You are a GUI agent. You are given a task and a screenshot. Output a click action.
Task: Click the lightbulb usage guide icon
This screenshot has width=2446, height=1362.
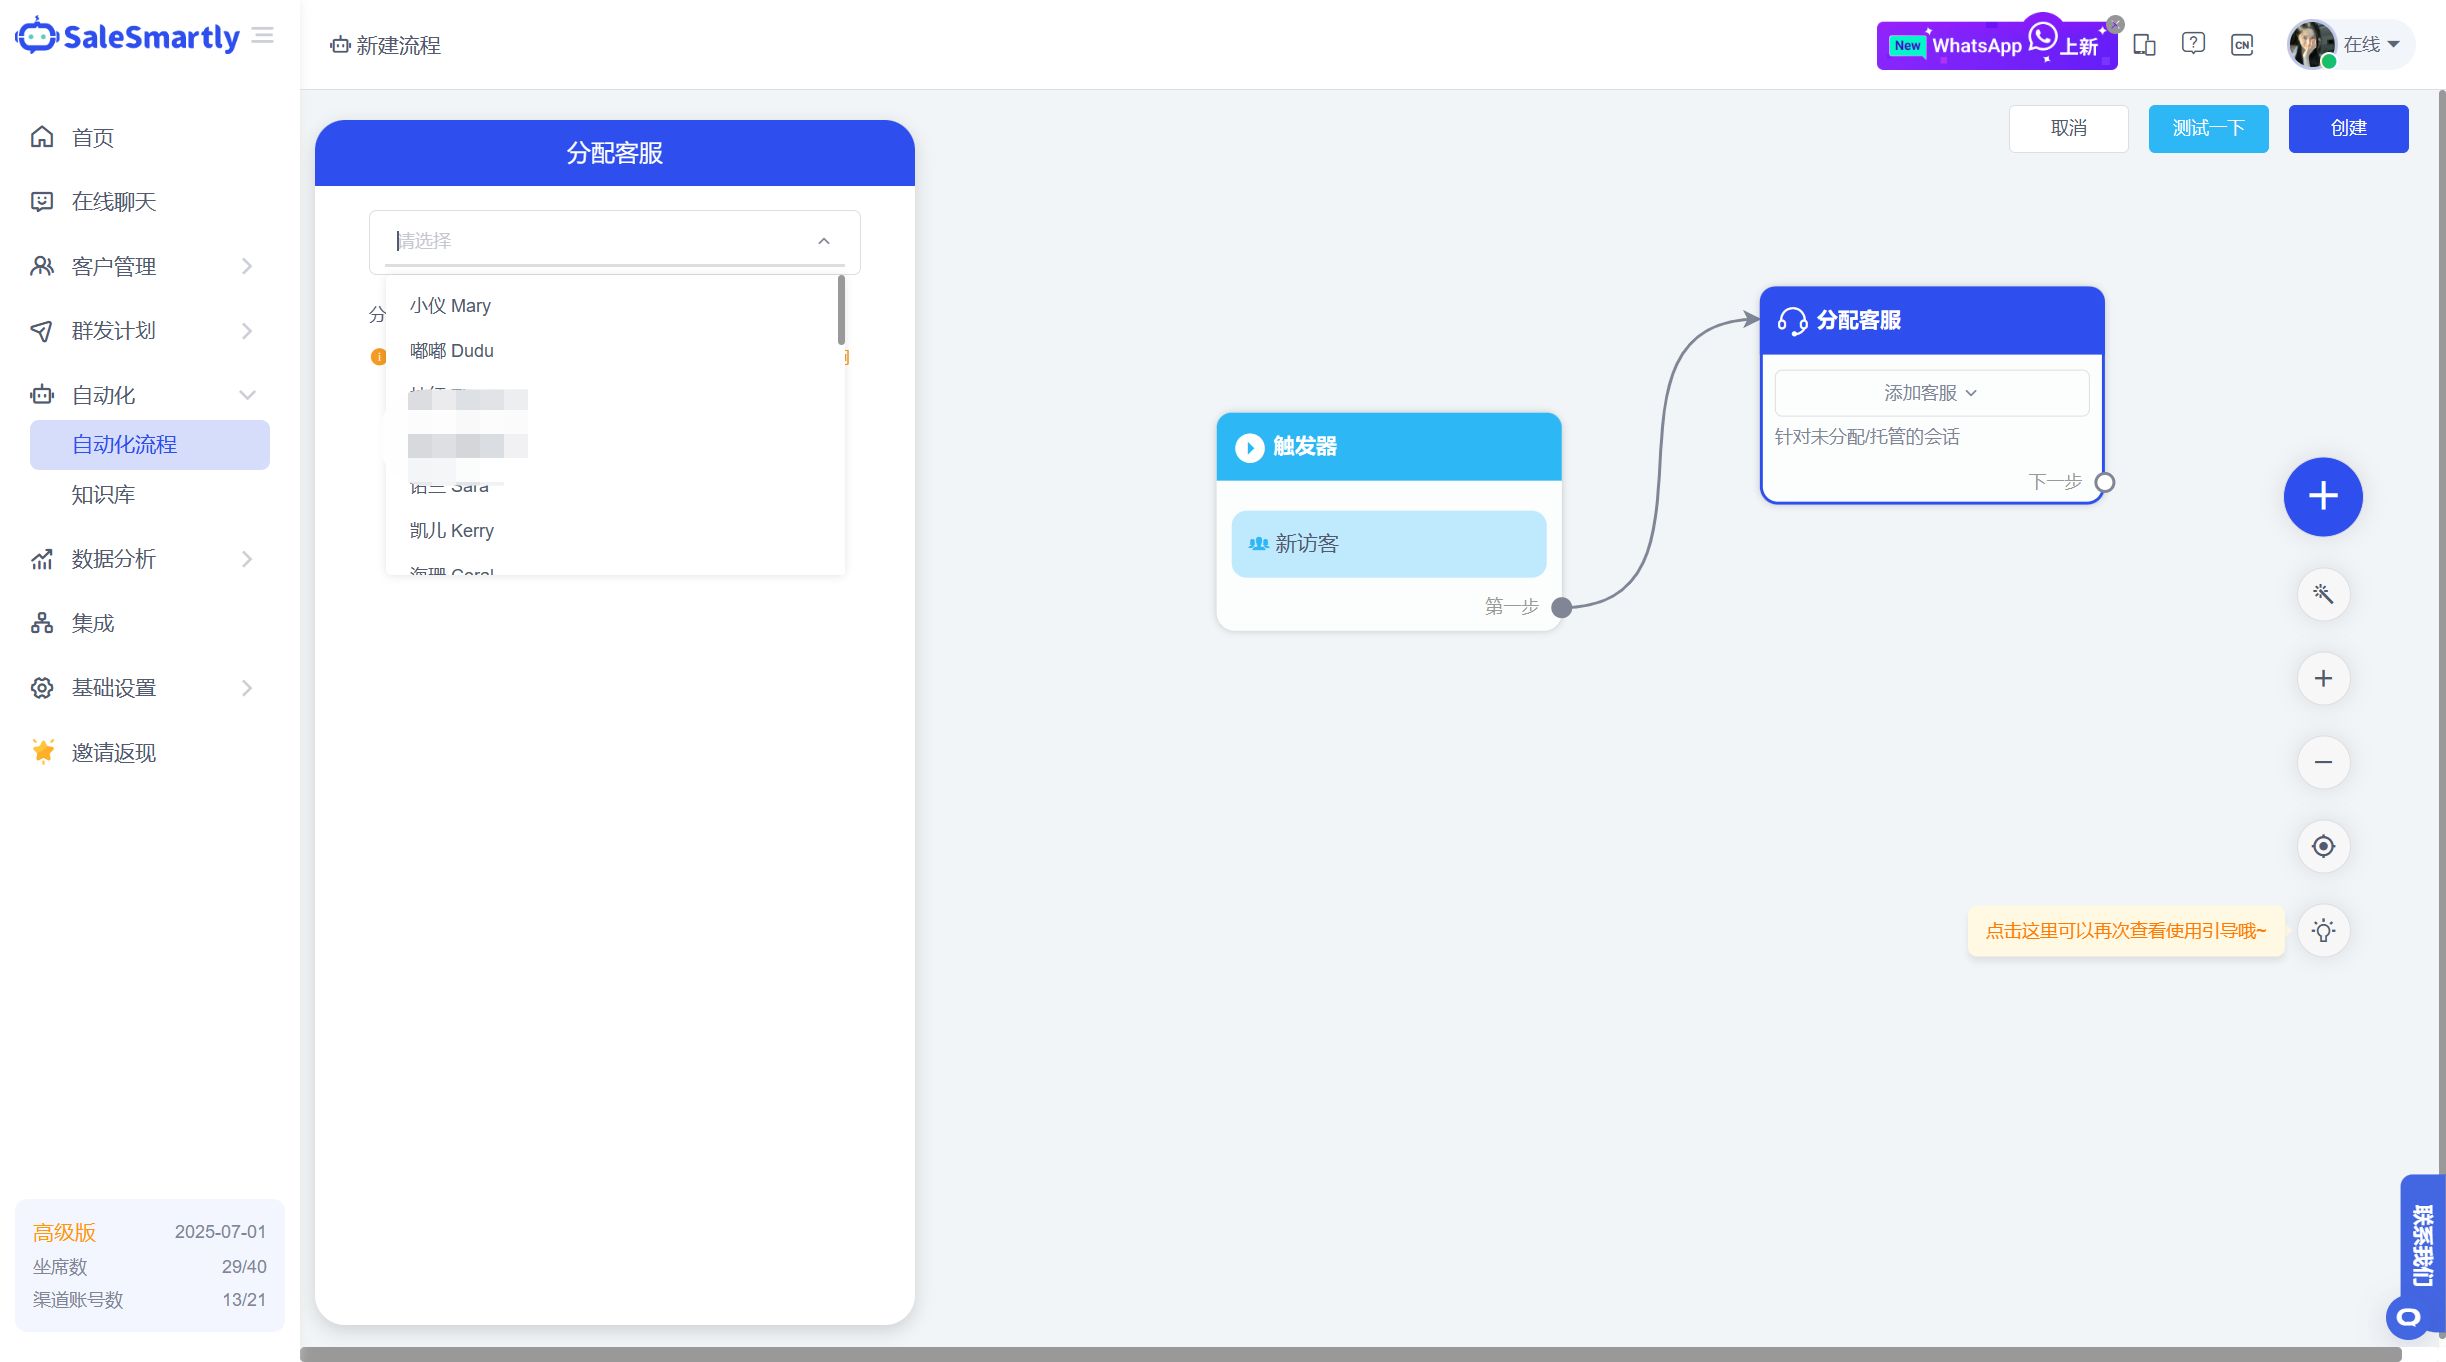(2322, 930)
